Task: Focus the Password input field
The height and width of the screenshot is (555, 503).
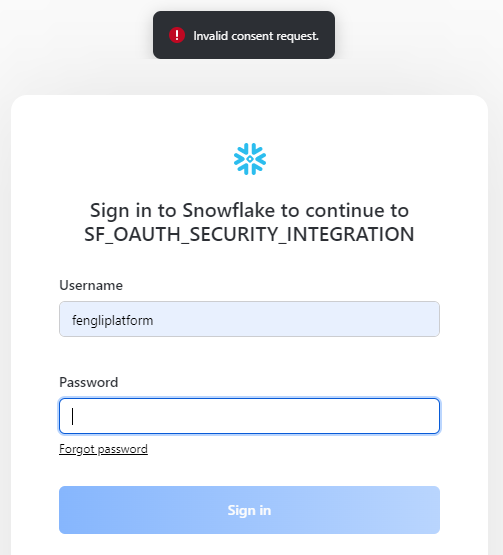Action: [249, 416]
